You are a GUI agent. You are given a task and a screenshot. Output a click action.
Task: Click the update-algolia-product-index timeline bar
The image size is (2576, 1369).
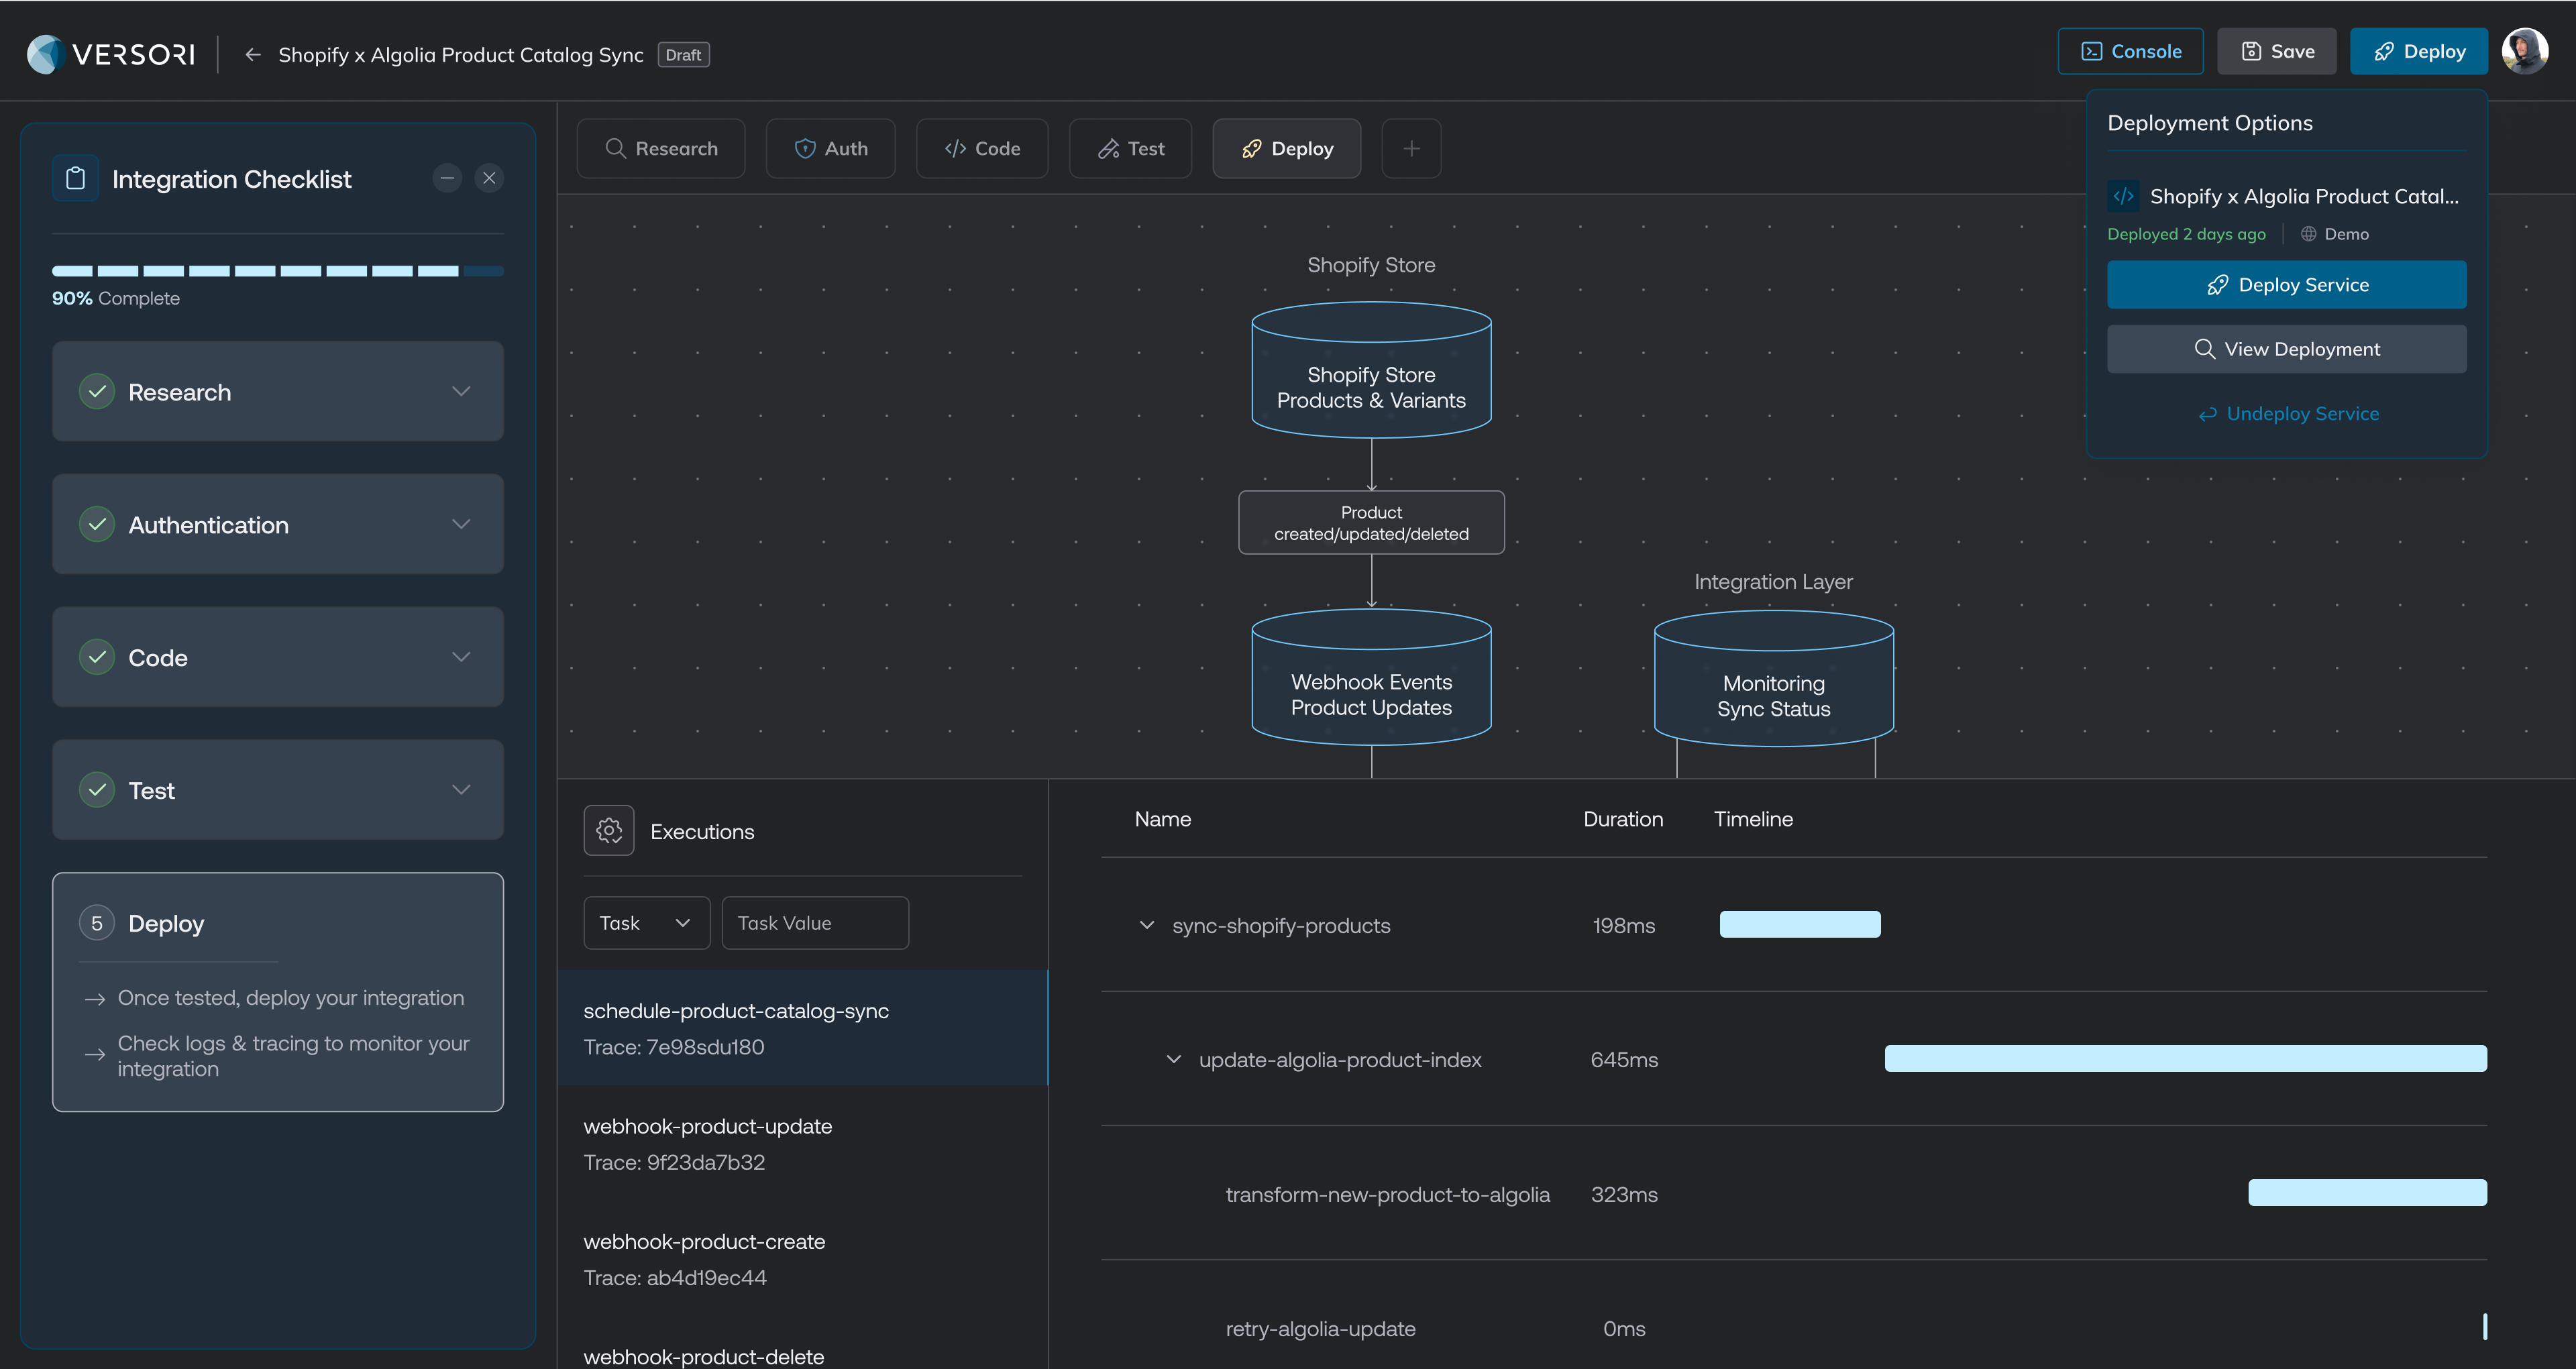[x=2185, y=1058]
